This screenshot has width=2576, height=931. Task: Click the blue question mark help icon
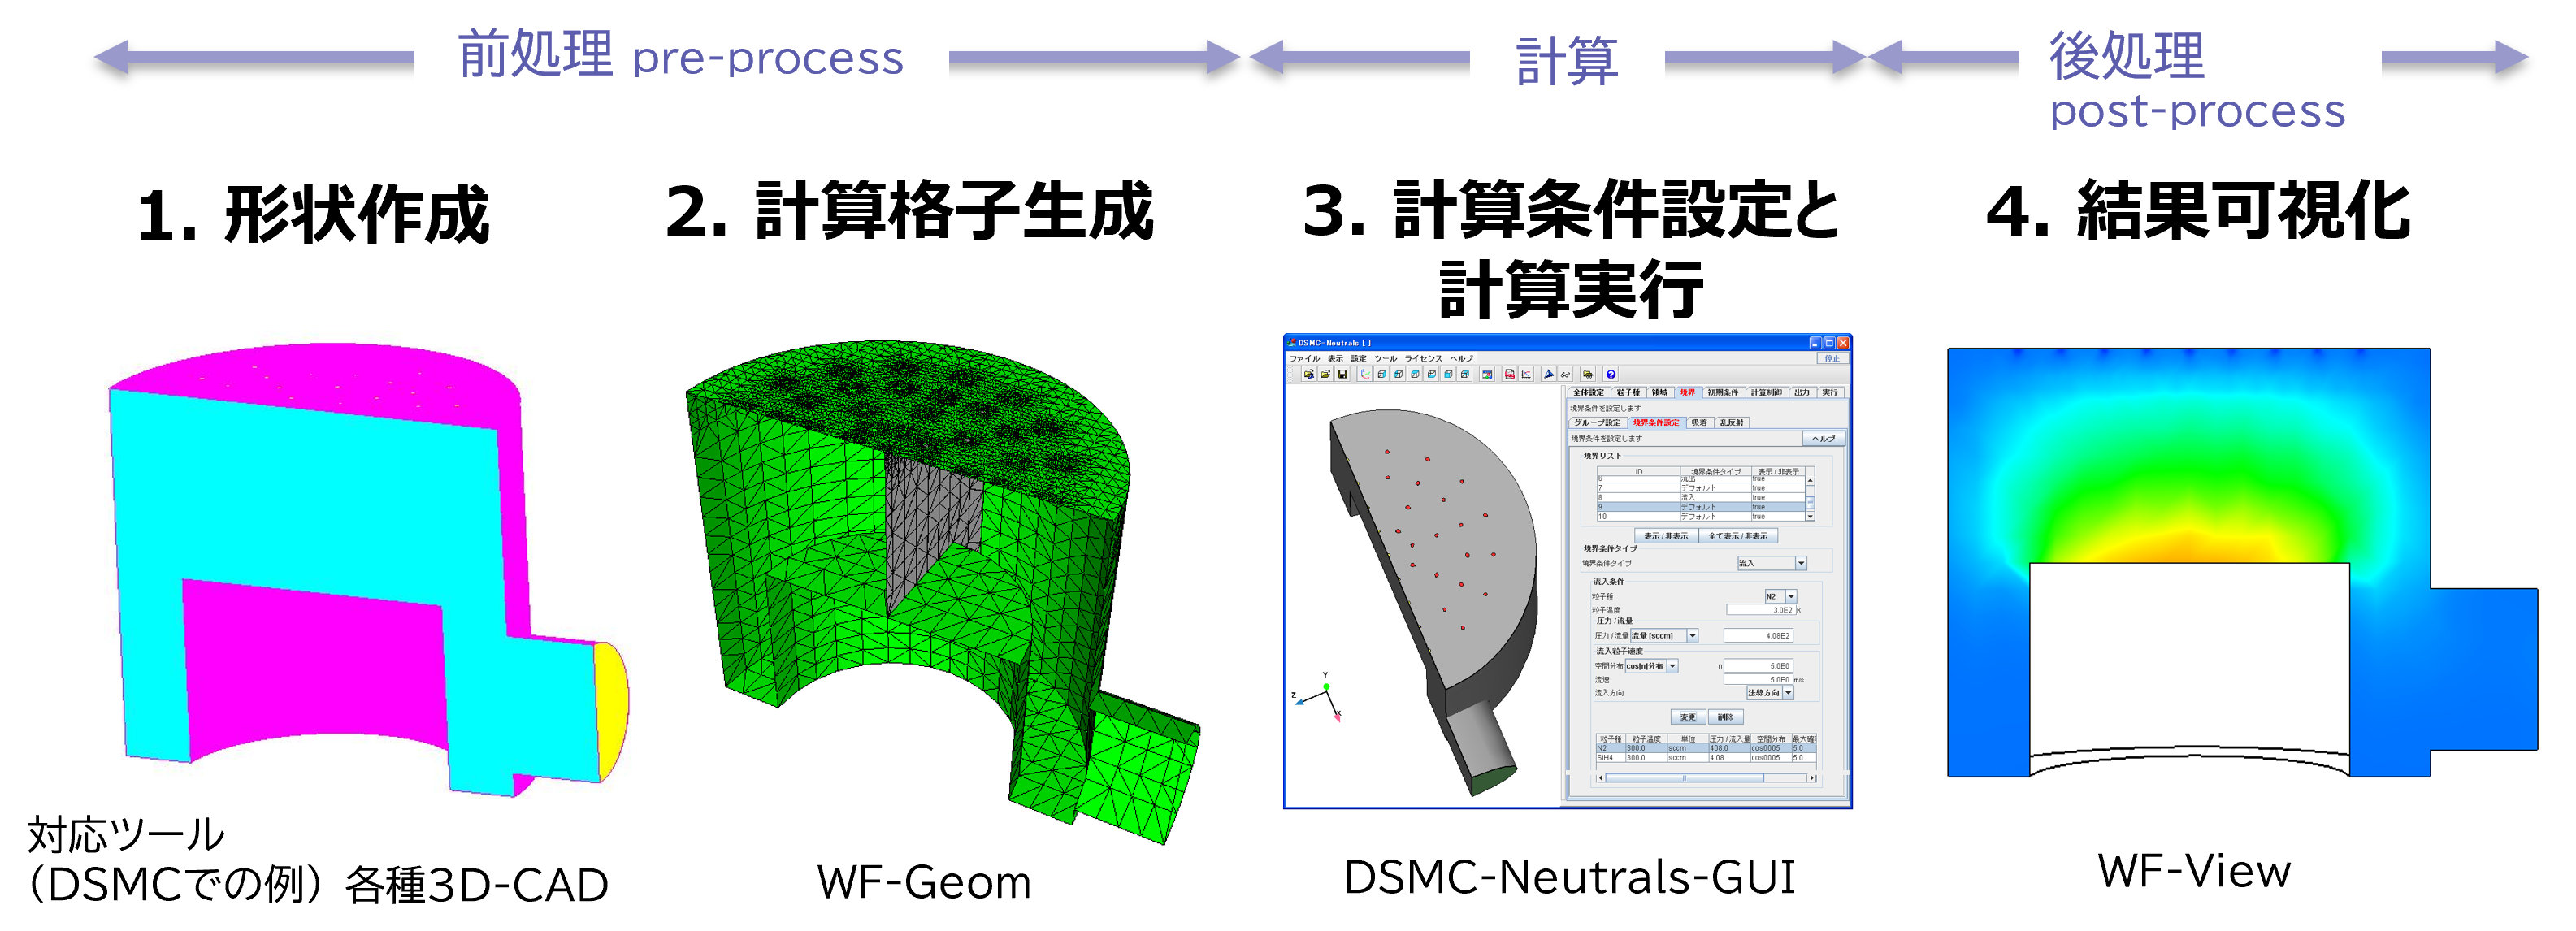click(1611, 374)
